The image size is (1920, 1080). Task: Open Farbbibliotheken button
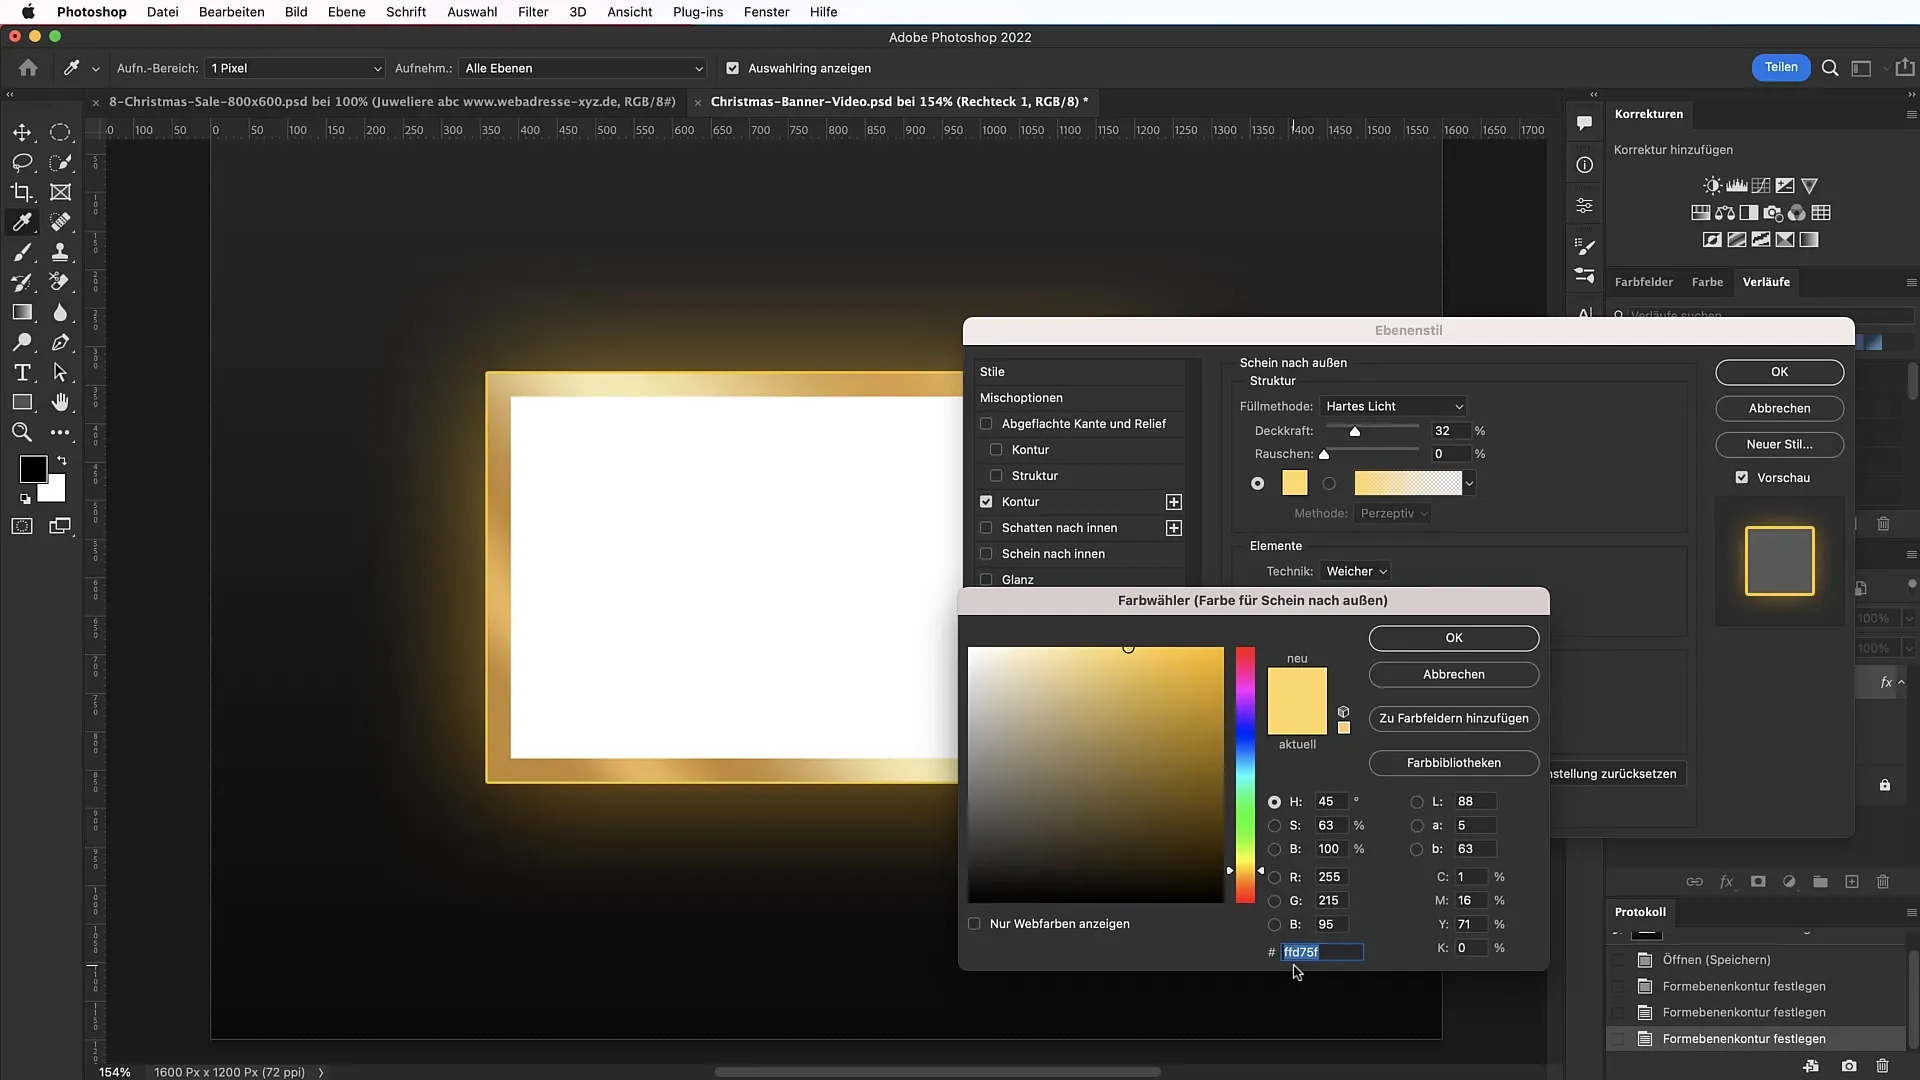[x=1454, y=763]
